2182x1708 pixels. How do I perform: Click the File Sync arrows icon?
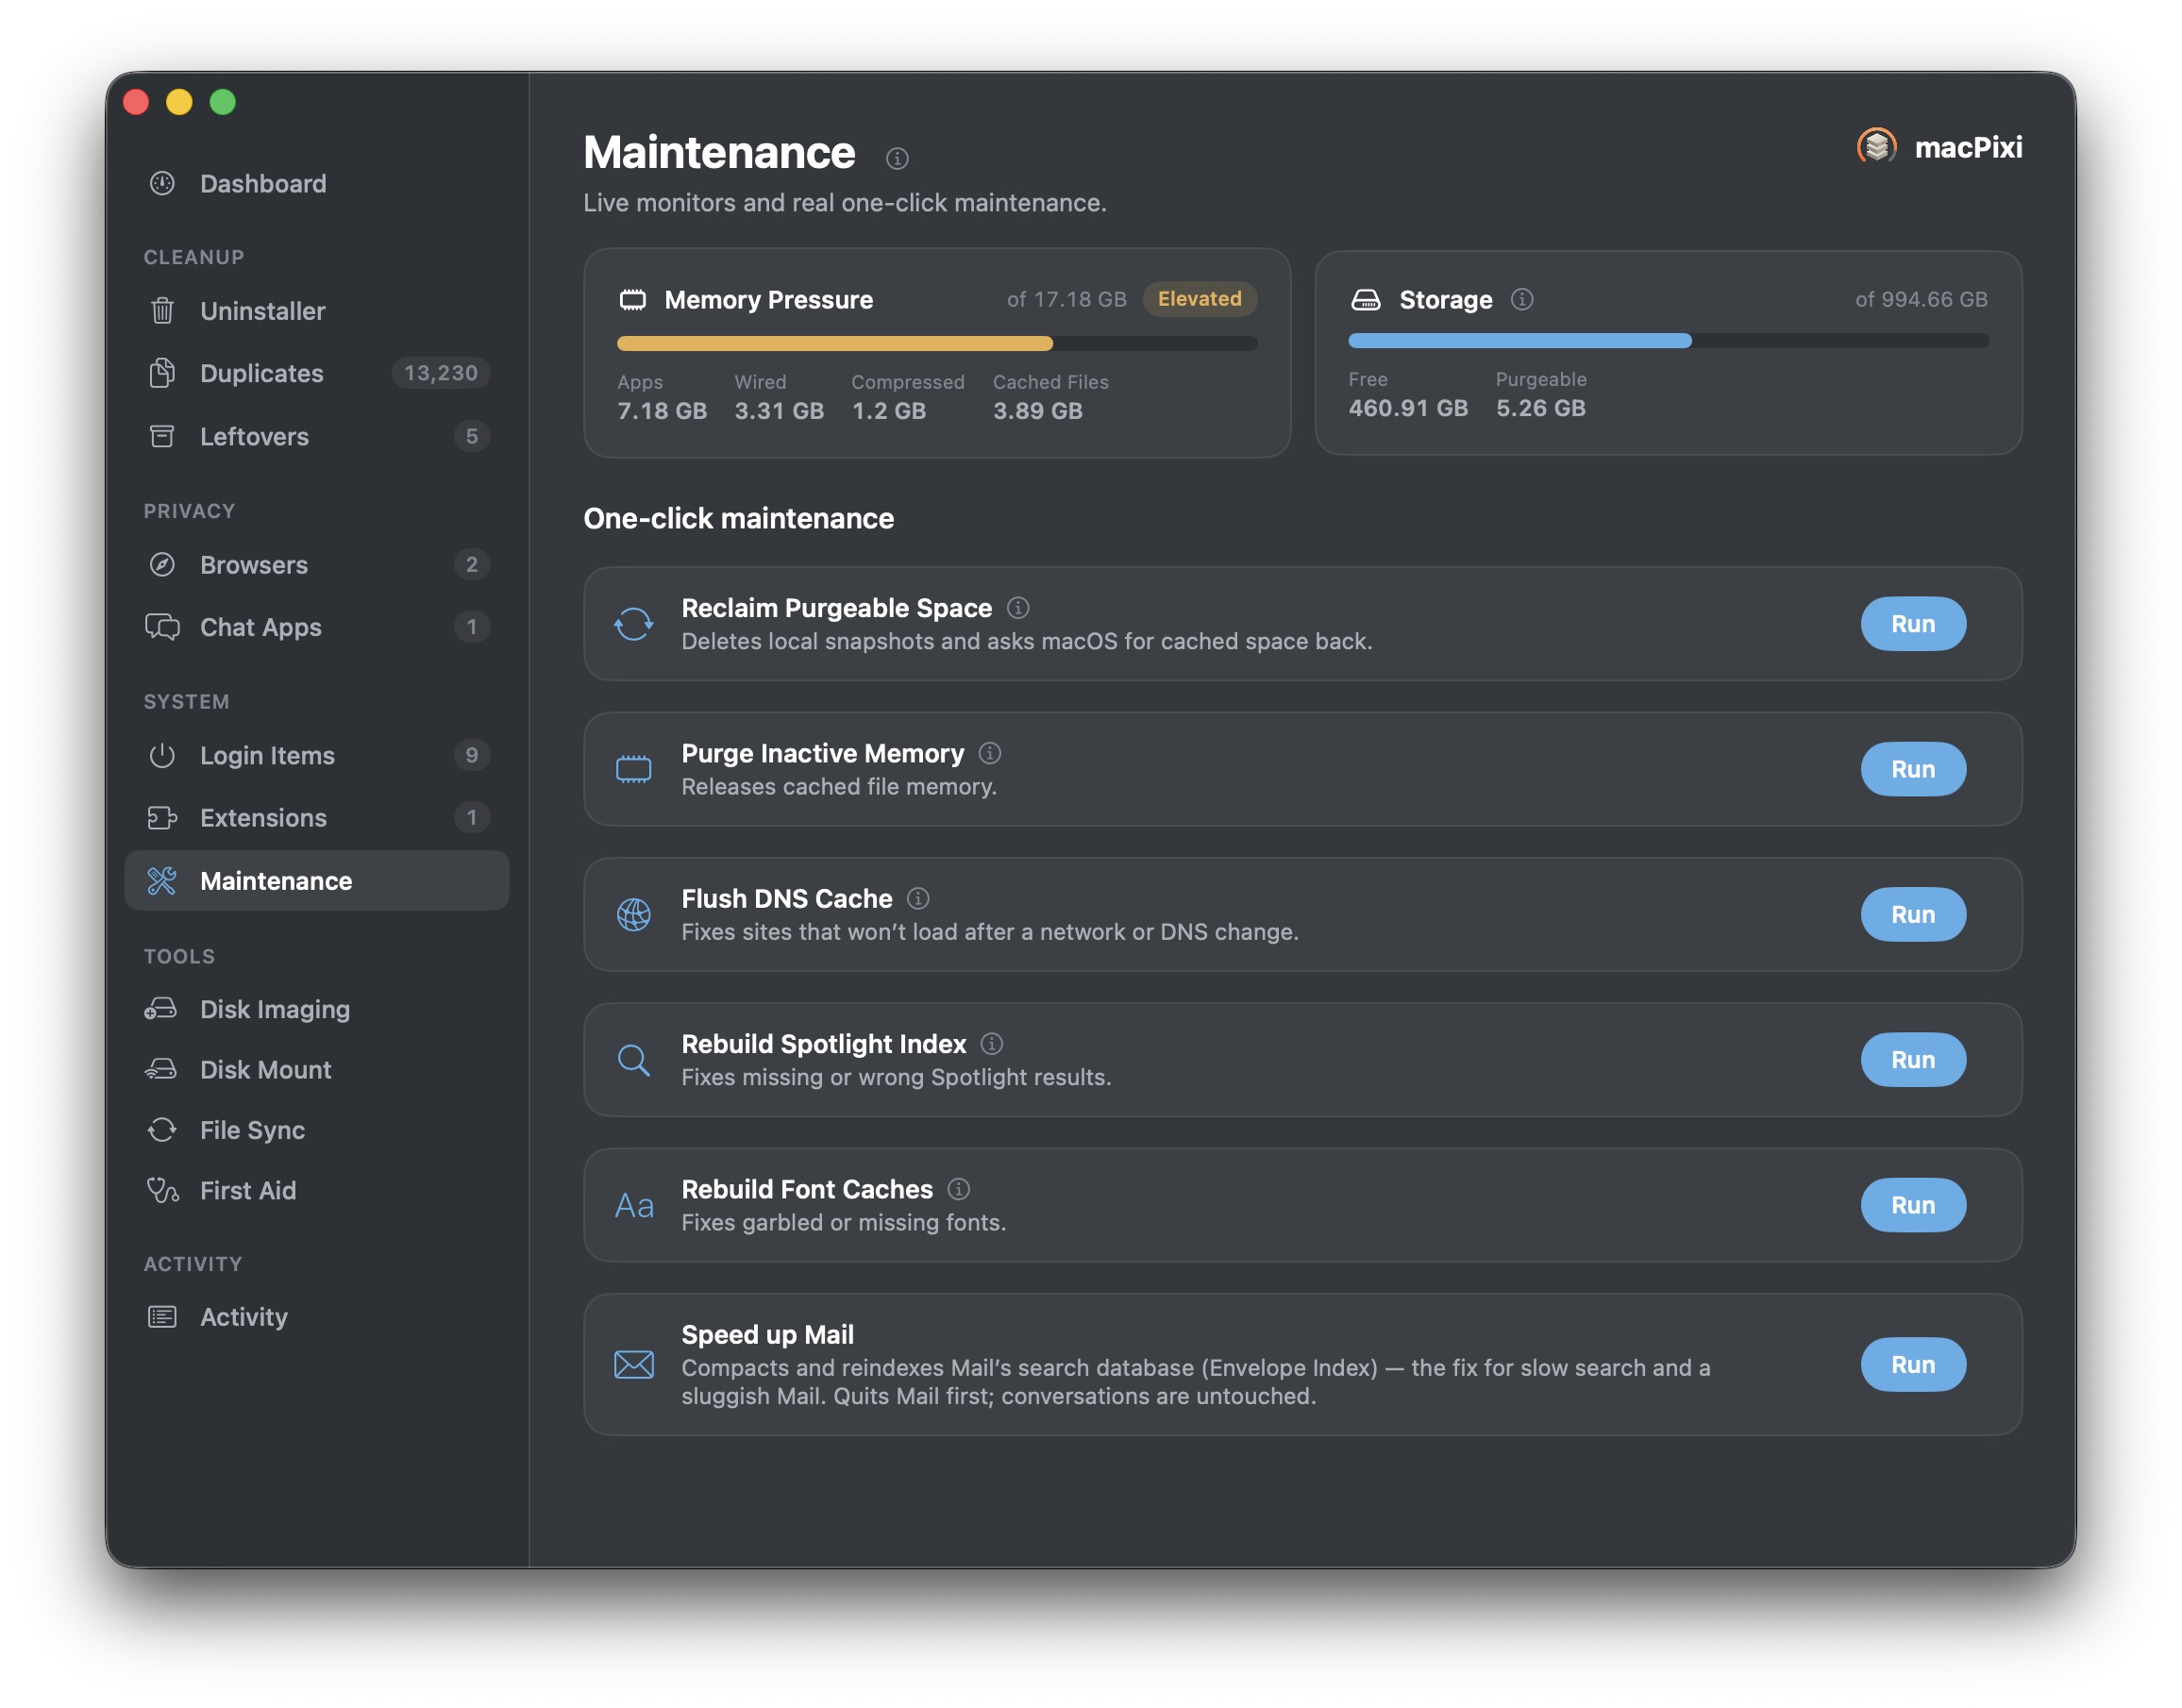tap(162, 1130)
